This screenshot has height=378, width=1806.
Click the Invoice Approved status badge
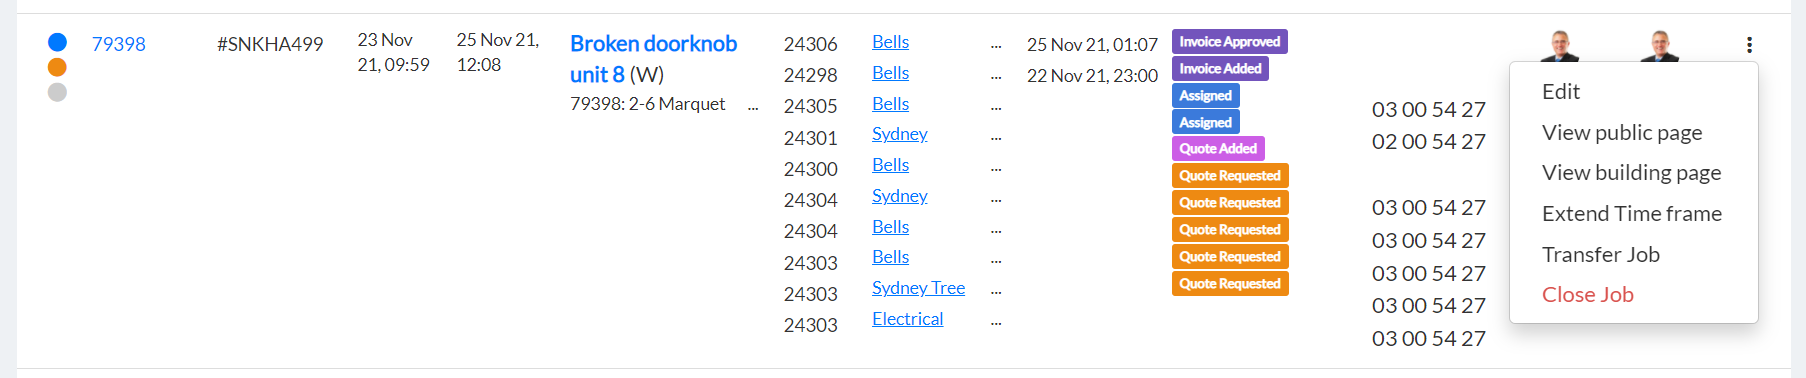click(x=1229, y=41)
